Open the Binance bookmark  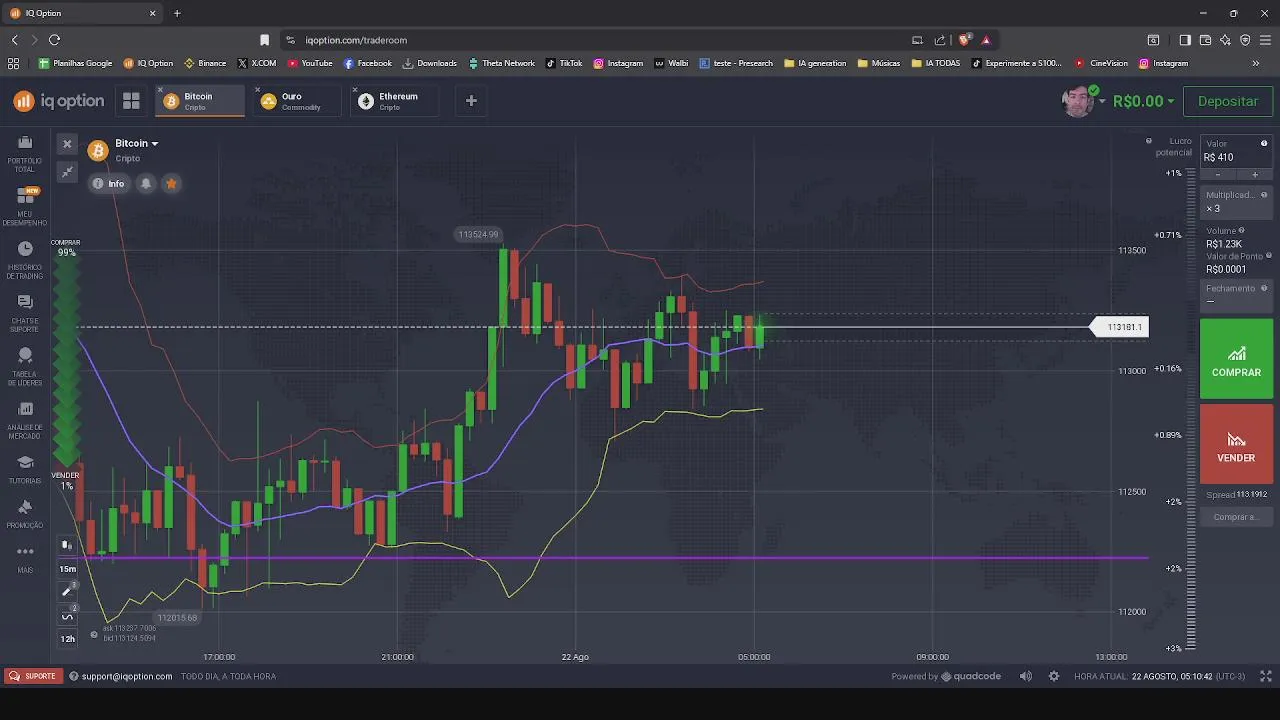pos(205,63)
